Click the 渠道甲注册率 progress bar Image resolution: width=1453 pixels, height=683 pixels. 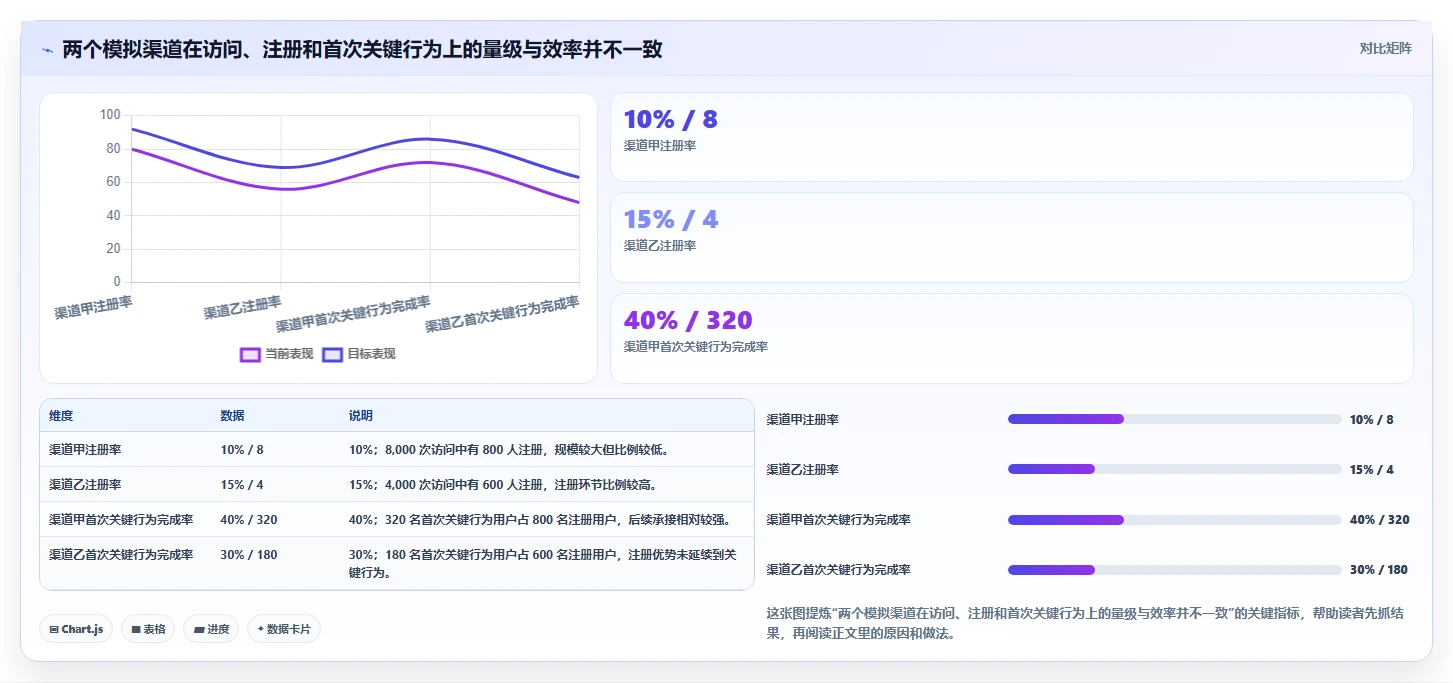coord(1175,419)
